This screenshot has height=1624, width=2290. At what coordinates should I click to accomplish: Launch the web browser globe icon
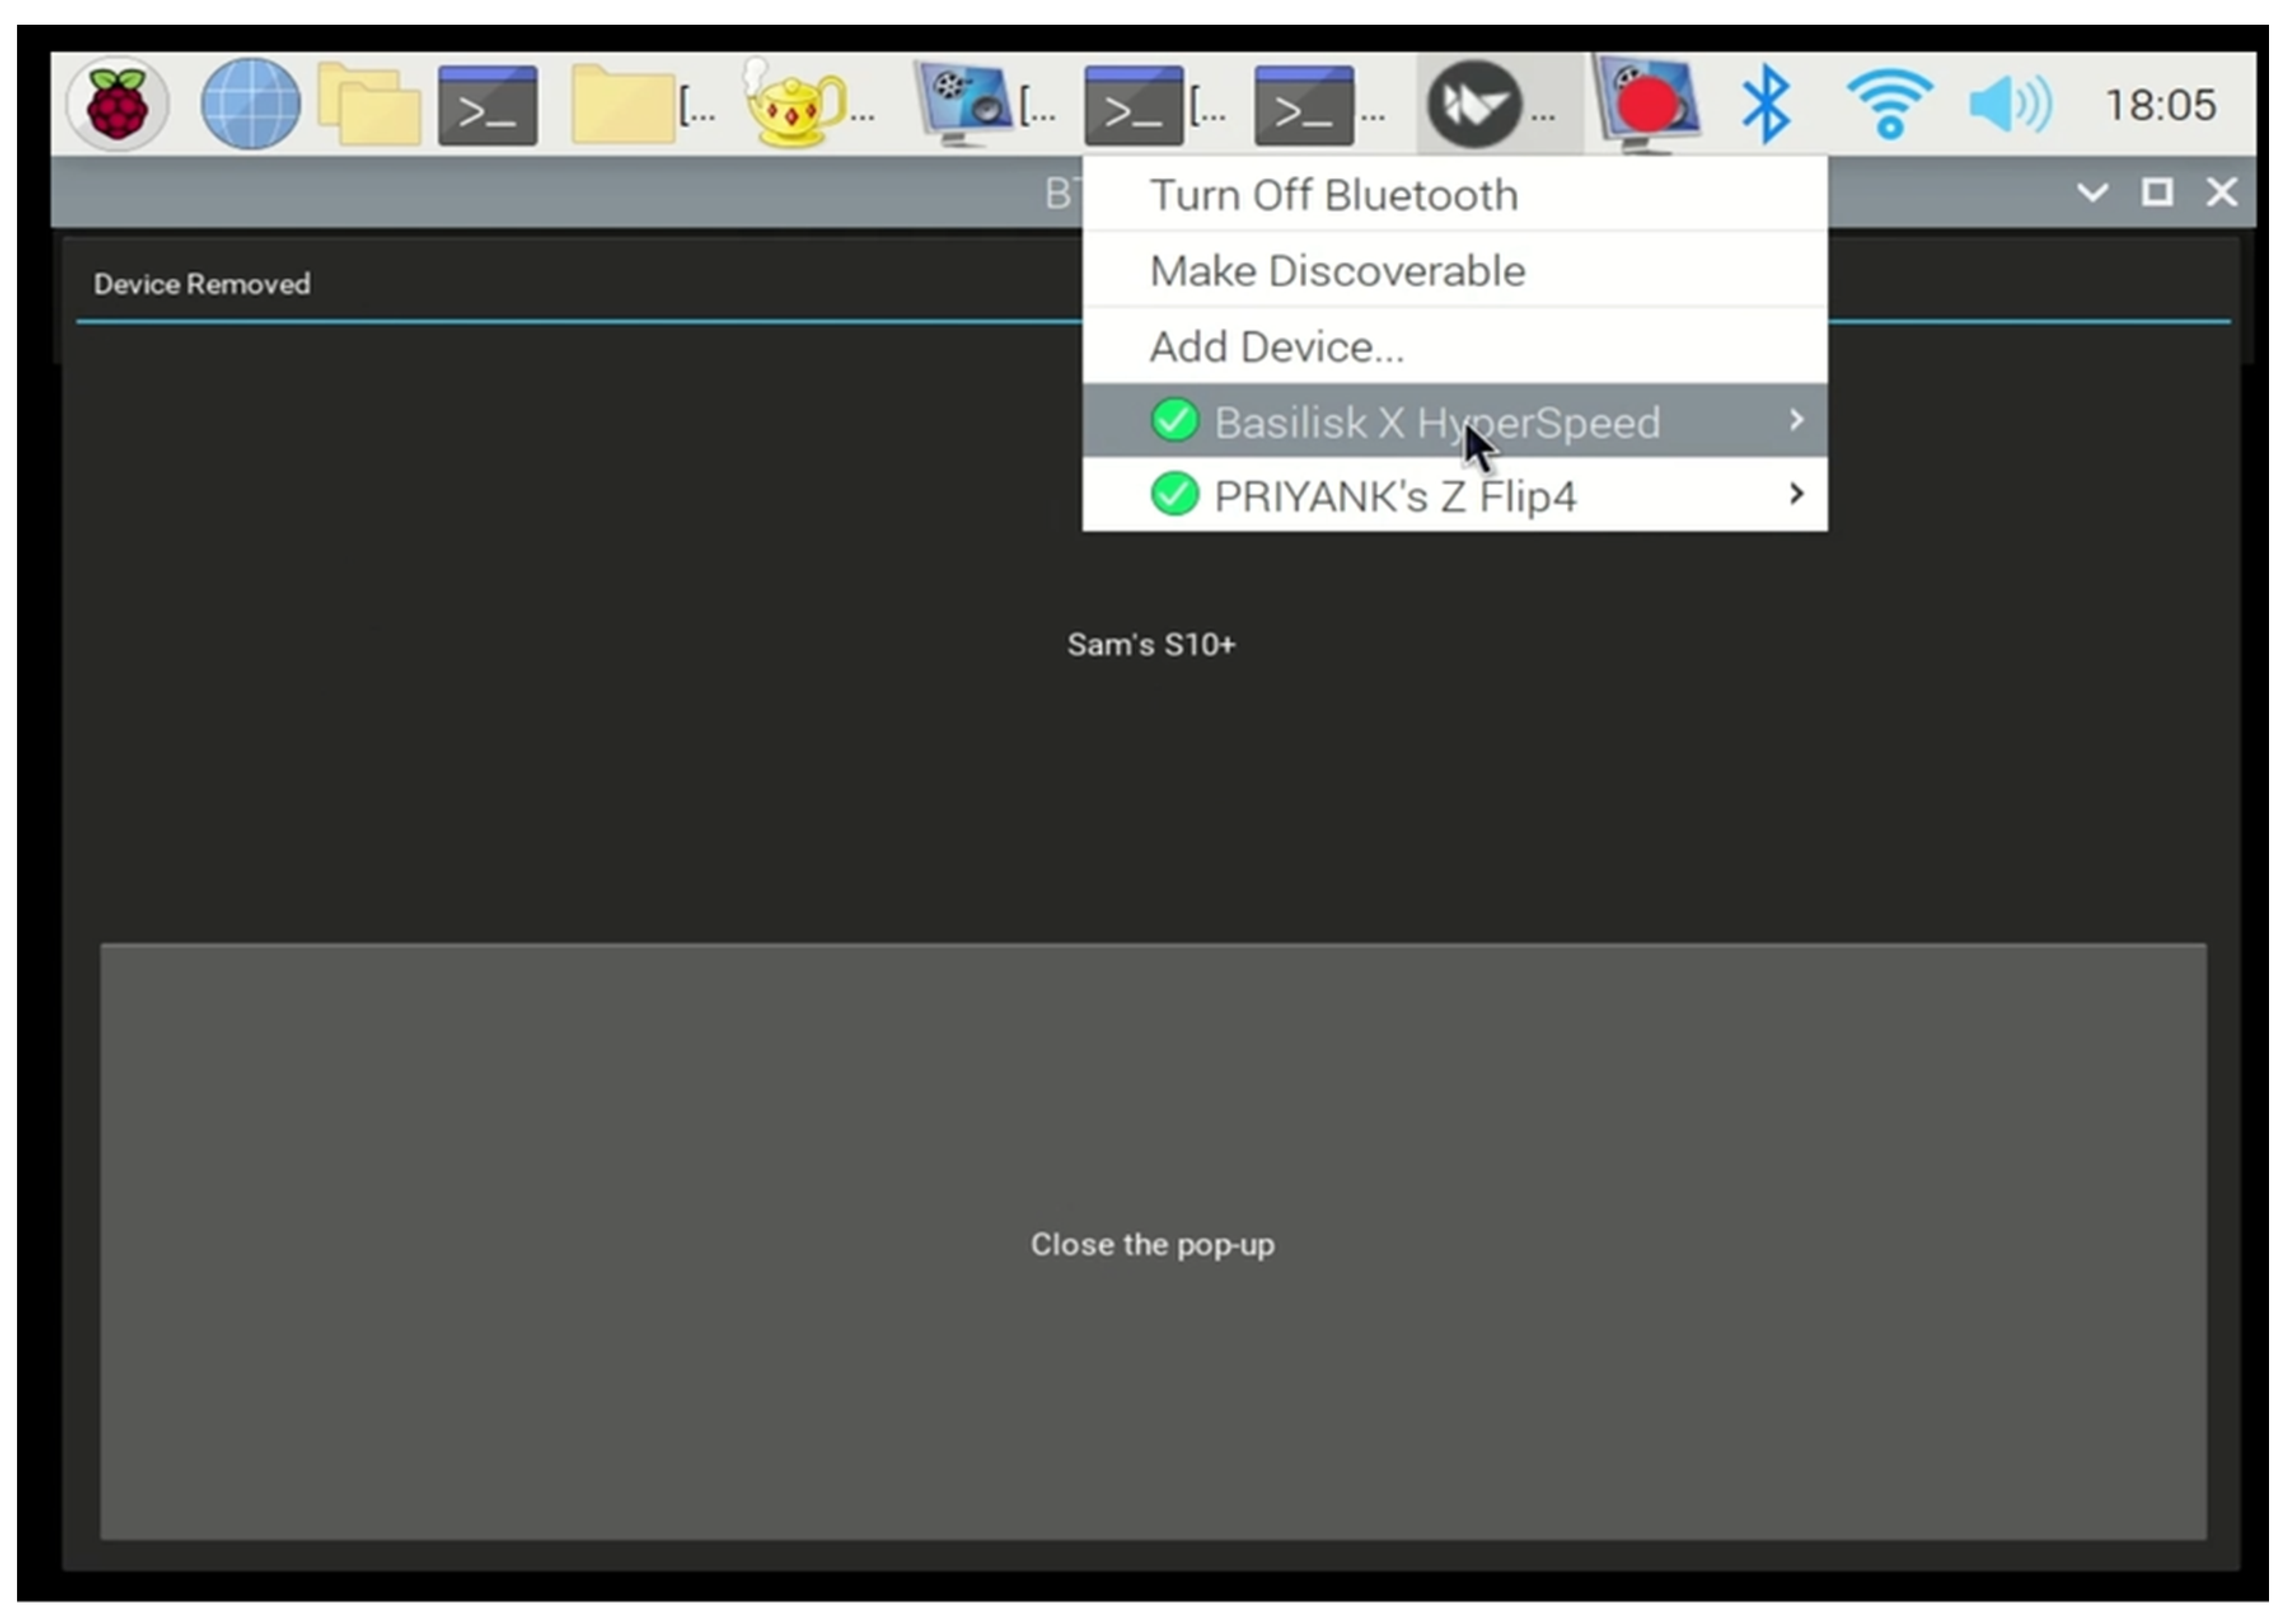pos(250,104)
